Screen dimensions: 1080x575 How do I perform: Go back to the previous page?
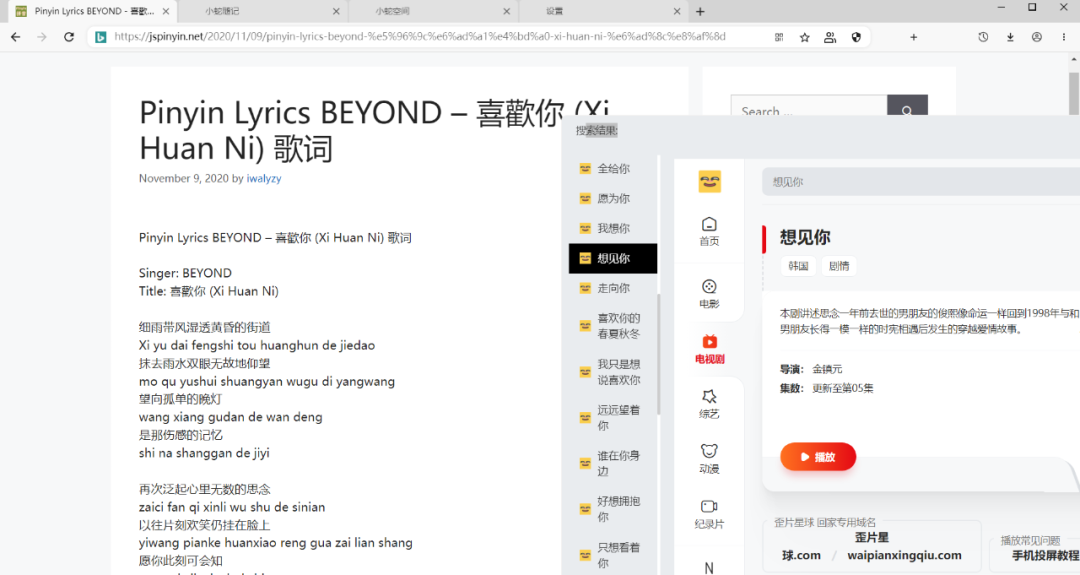point(16,37)
